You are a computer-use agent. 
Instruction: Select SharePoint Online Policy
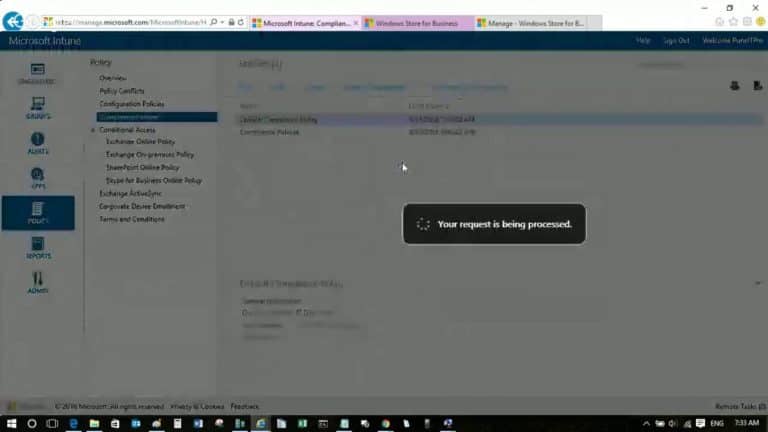click(x=143, y=168)
